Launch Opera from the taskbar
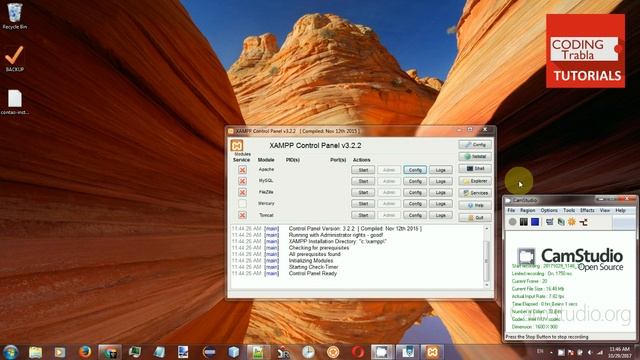640x360 pixels. pos(358,352)
